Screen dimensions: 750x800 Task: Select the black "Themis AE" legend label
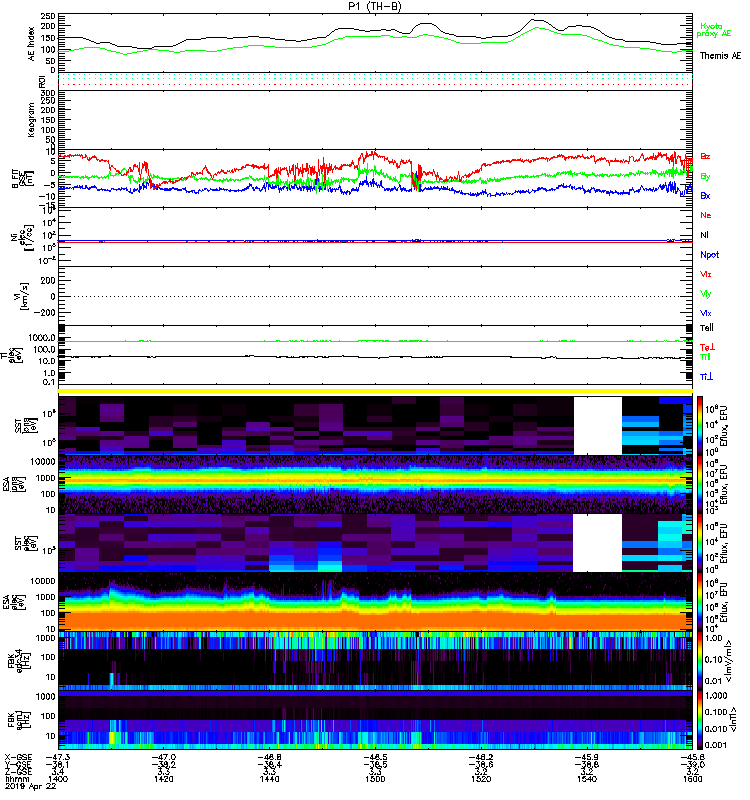(x=720, y=56)
